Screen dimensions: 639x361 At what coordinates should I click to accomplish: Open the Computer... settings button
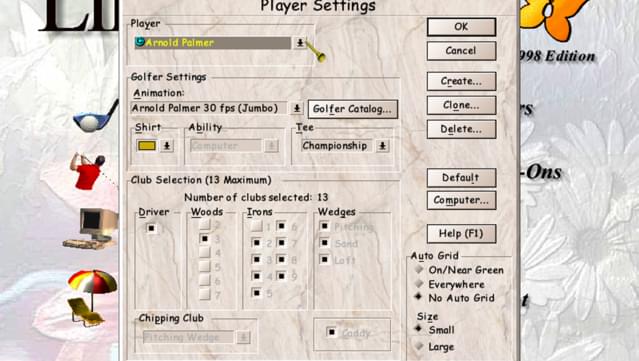coord(461,200)
